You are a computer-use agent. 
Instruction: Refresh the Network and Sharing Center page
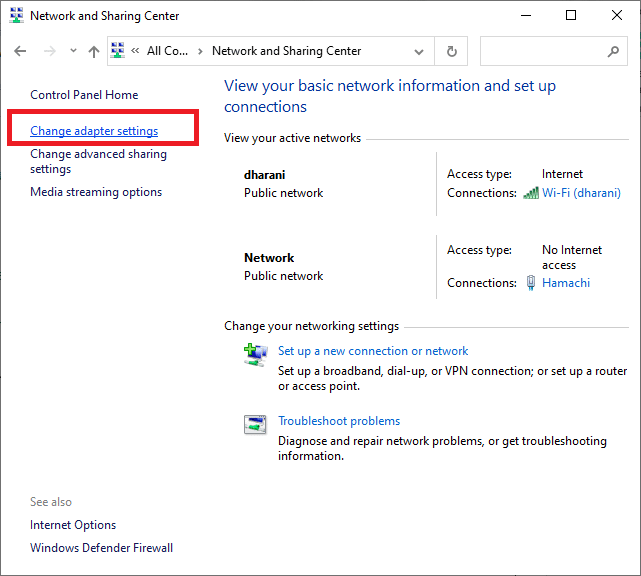pos(452,51)
